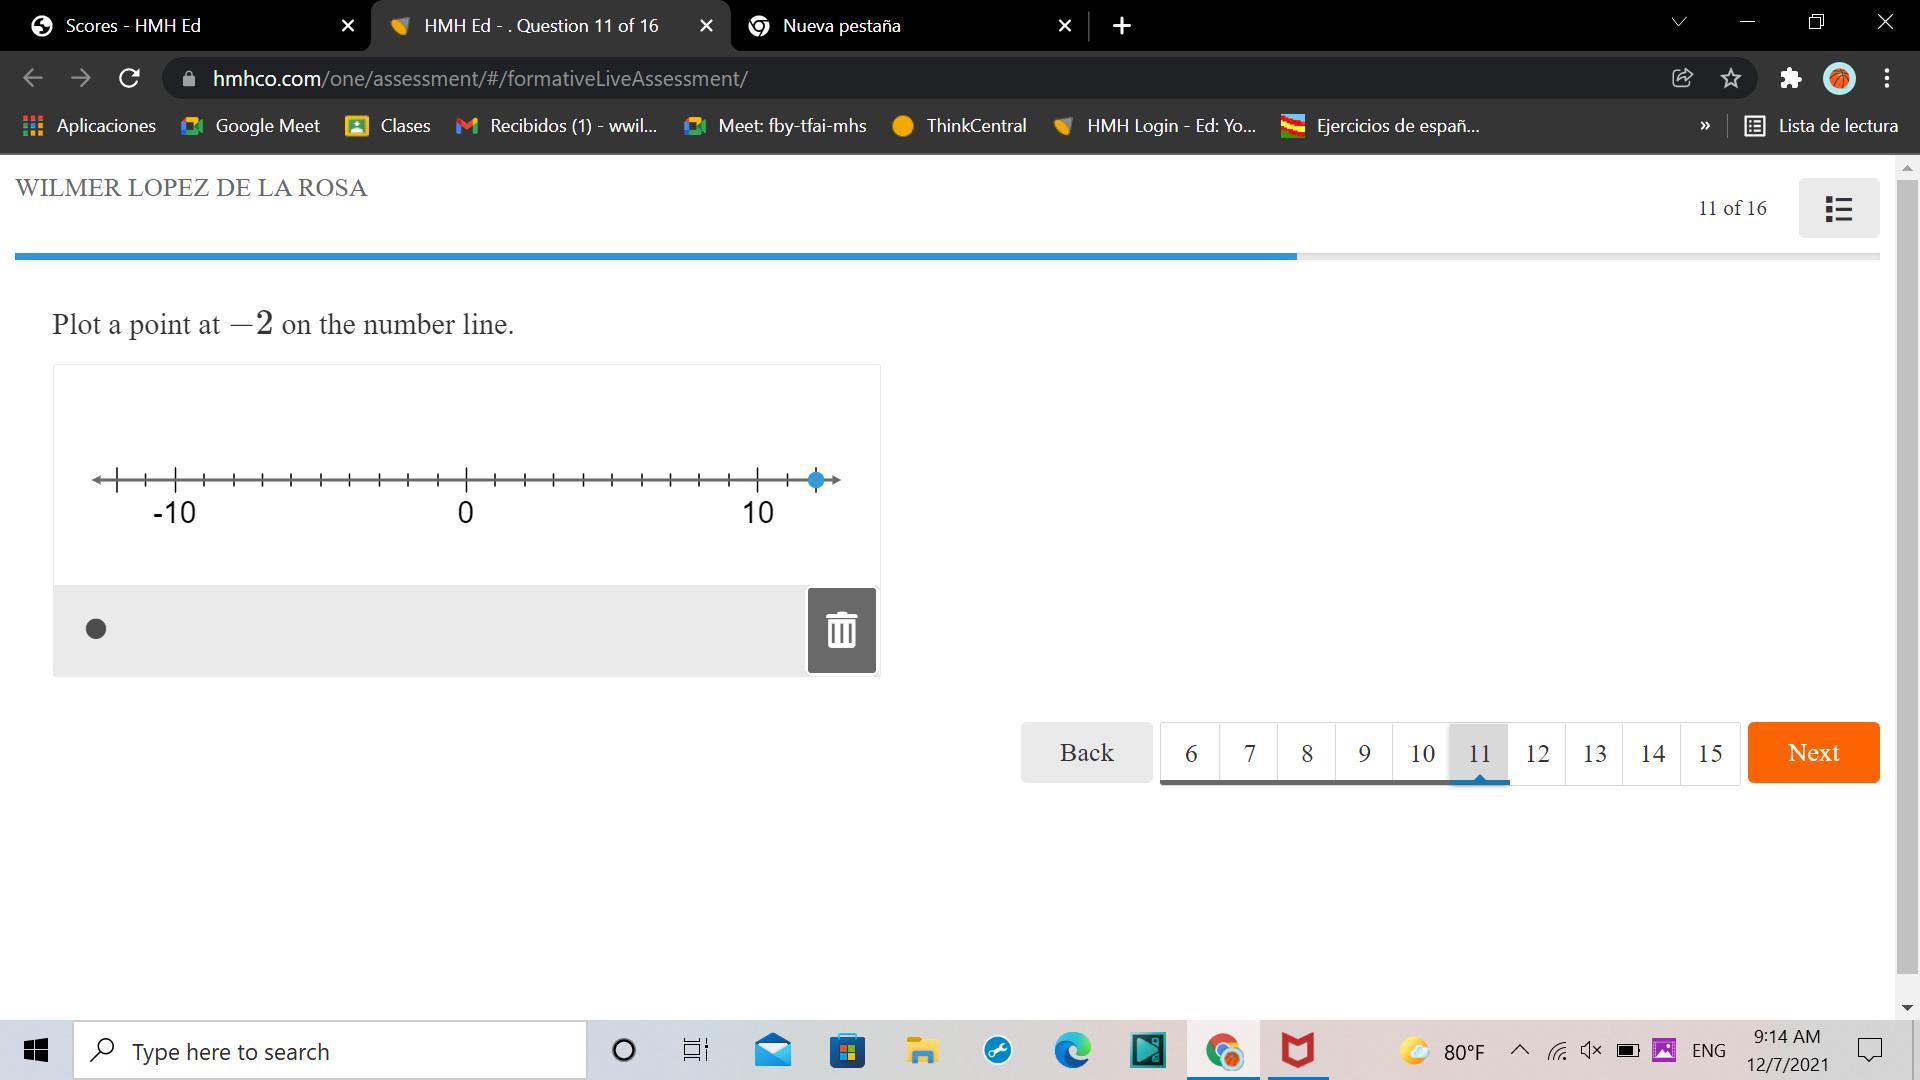Open the question list menu icon
This screenshot has width=1920, height=1080.
(1838, 208)
